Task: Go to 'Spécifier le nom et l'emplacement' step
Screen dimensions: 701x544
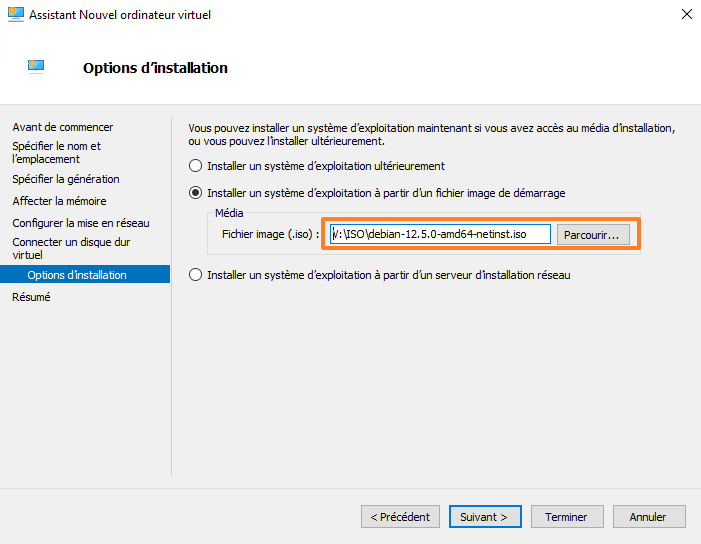Action: 56,152
